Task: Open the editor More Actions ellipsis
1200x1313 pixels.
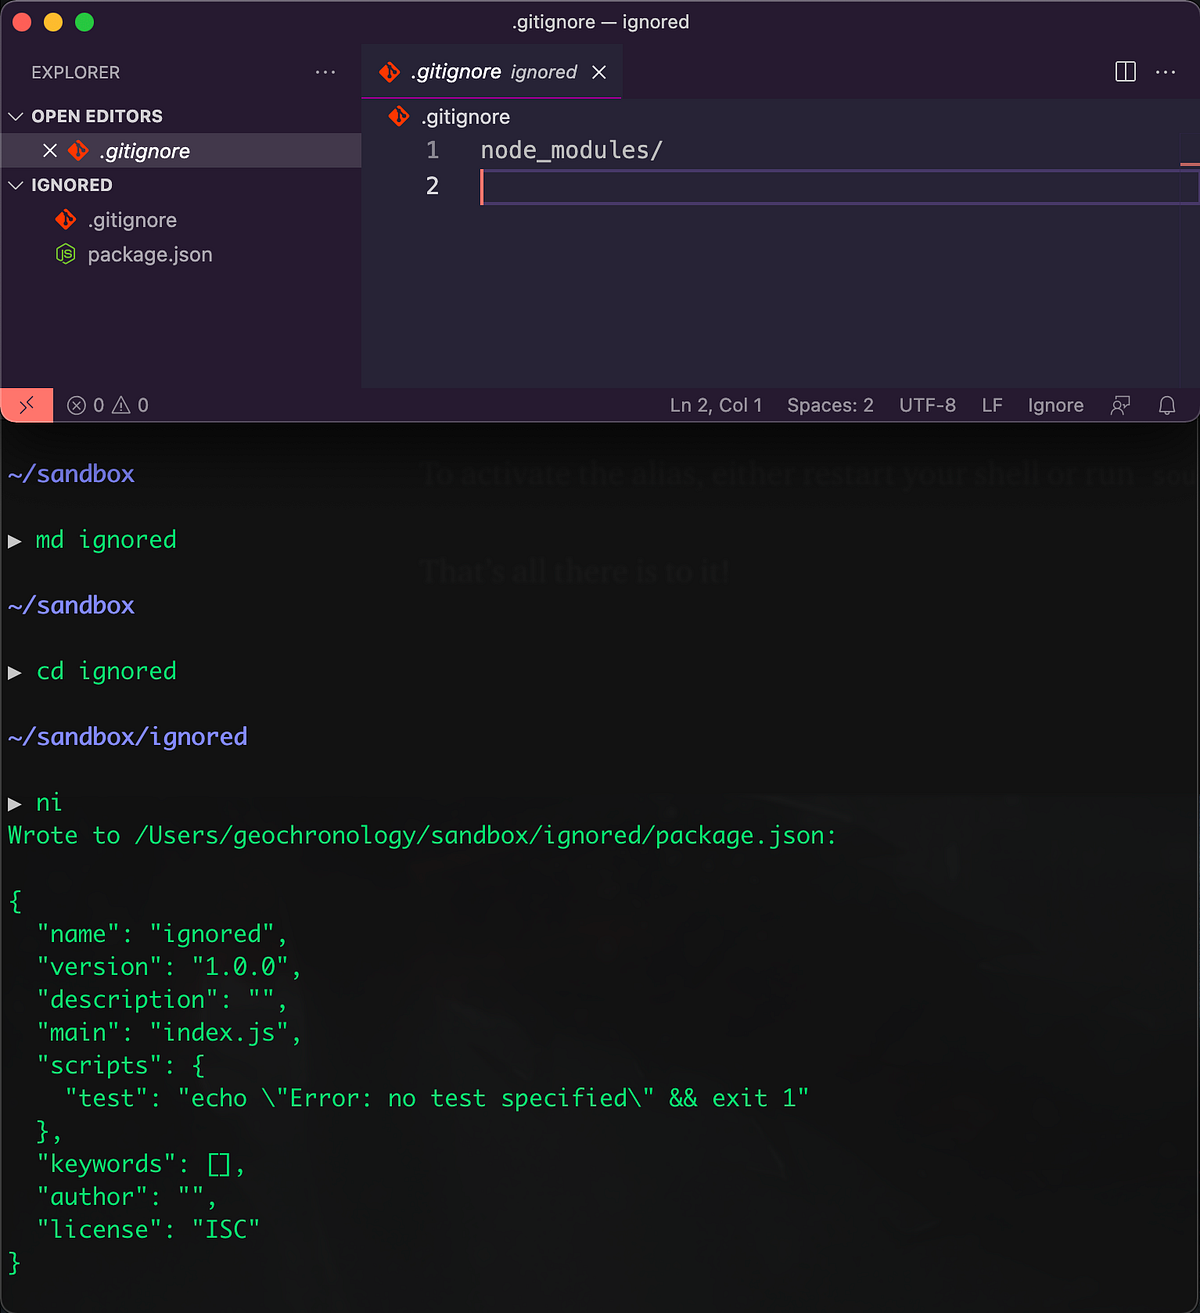Action: pyautogui.click(x=1165, y=71)
